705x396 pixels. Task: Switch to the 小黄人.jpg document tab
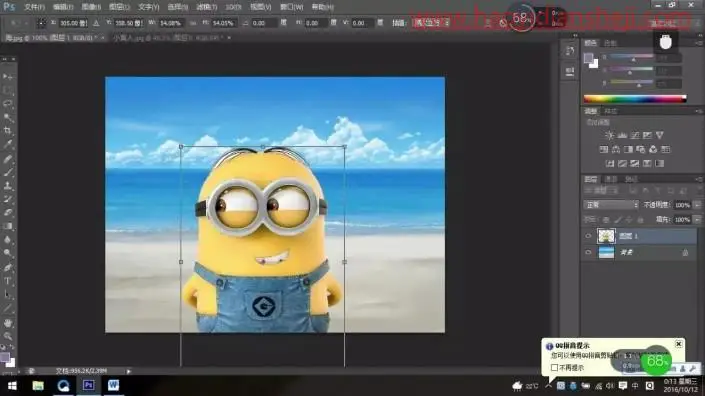(169, 38)
